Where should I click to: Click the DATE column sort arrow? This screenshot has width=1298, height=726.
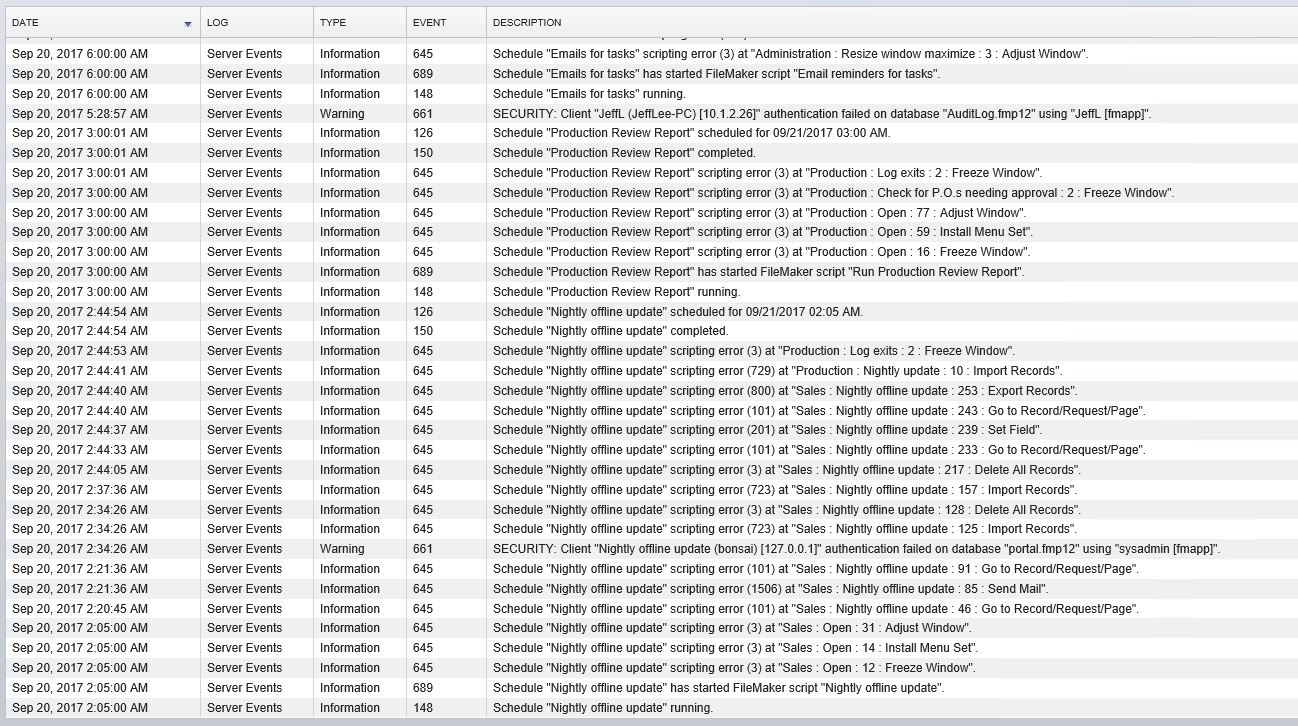click(x=187, y=23)
